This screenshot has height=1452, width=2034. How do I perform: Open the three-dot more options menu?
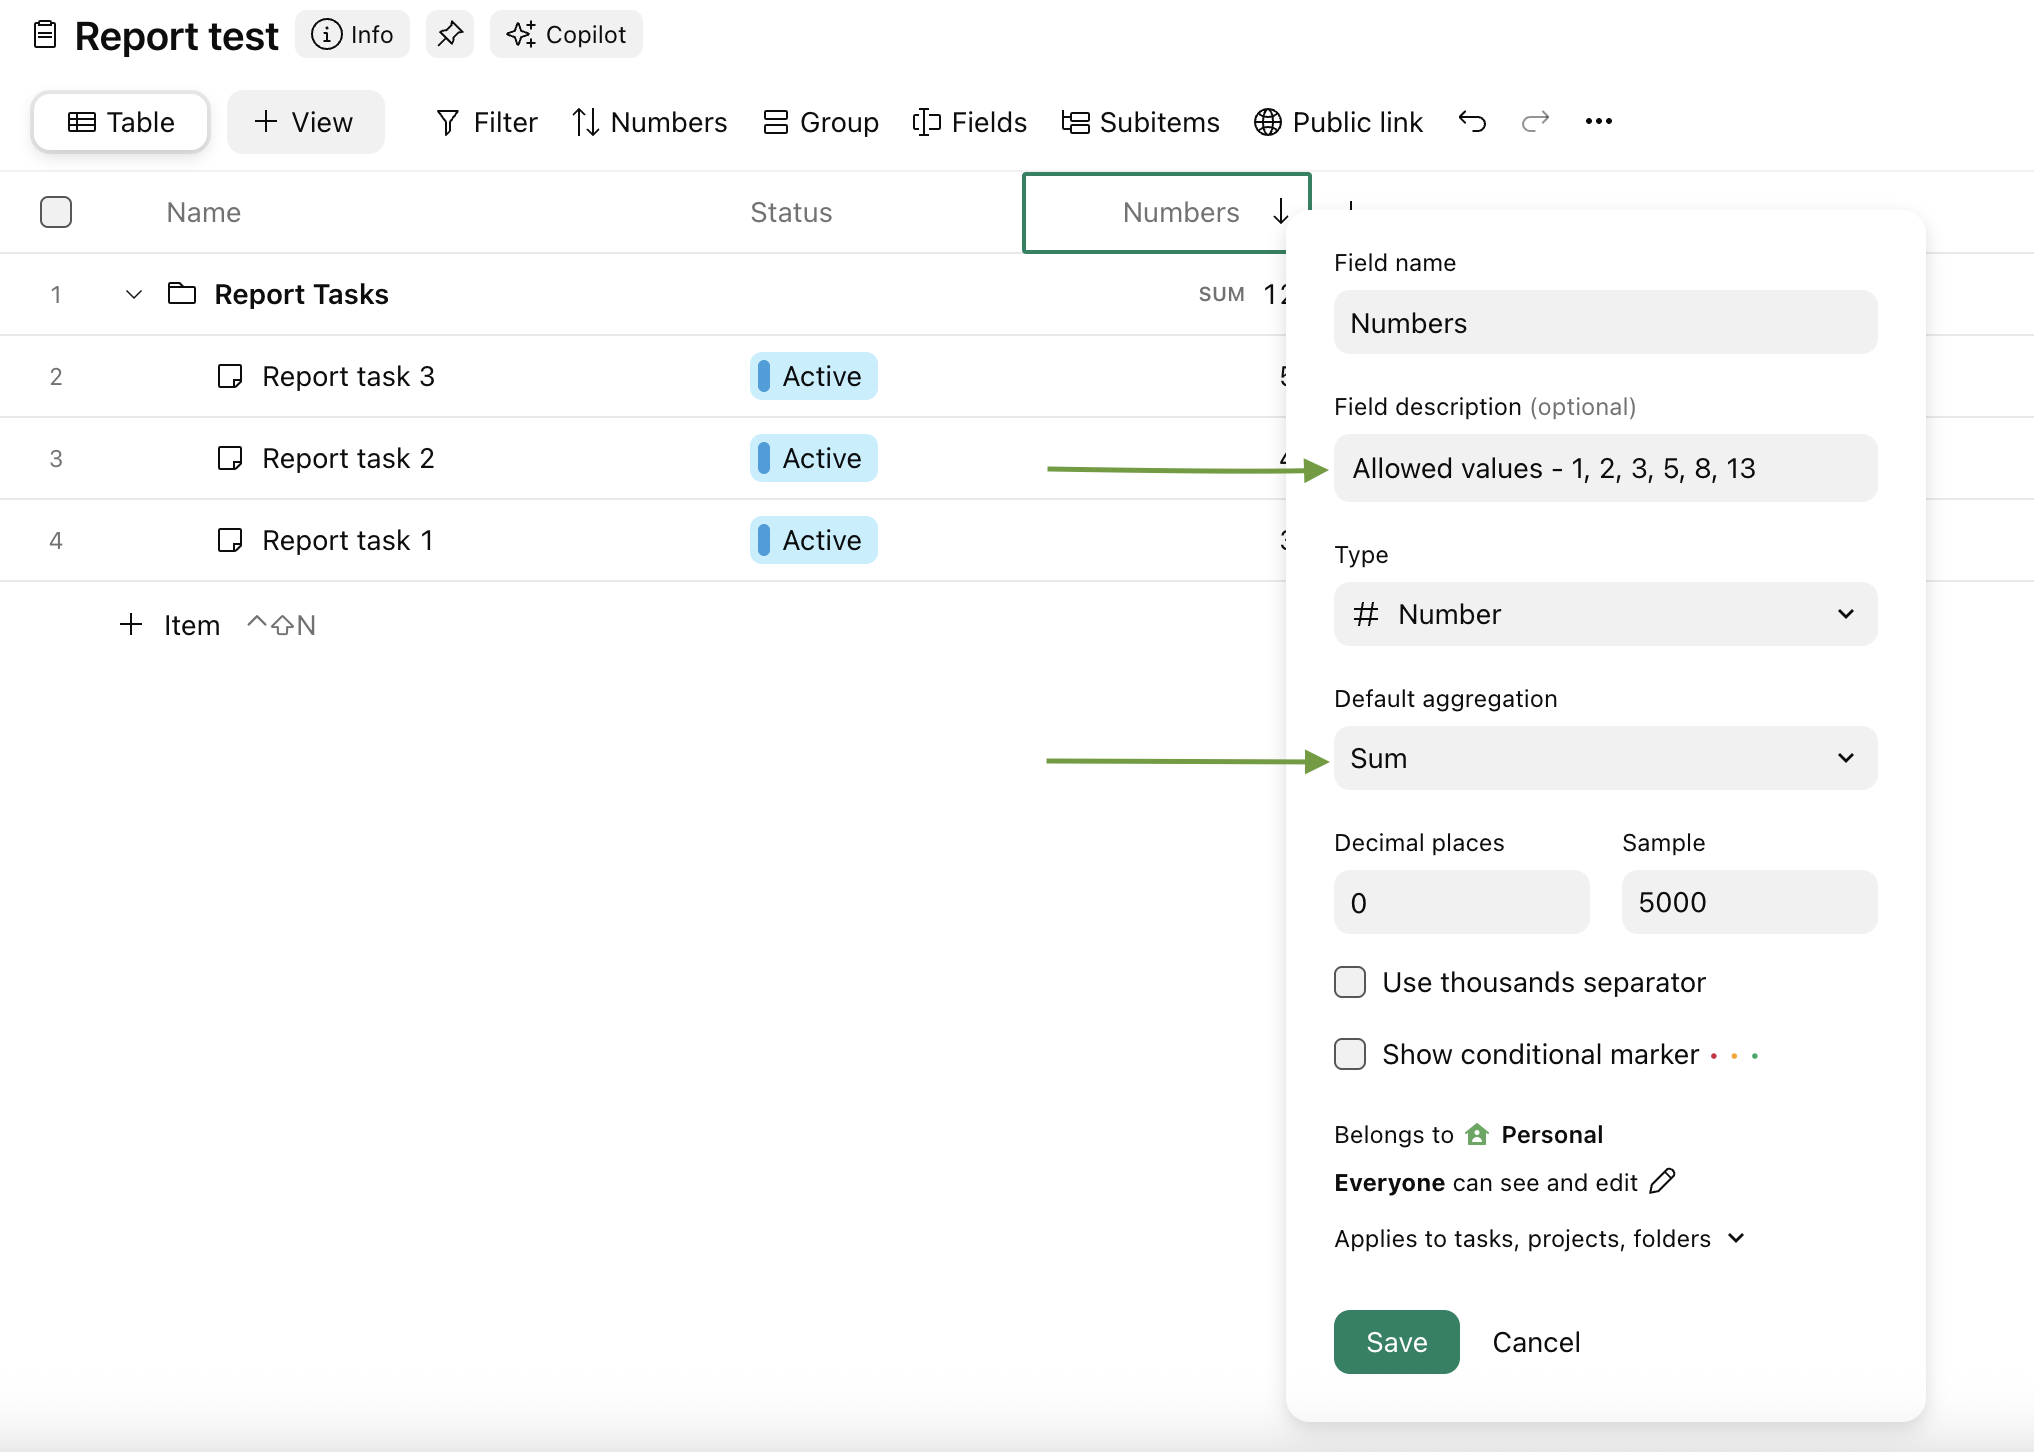1598,122
